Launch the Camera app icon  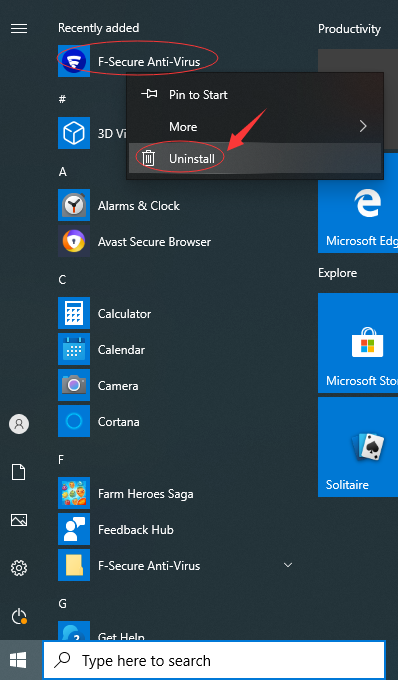point(74,385)
